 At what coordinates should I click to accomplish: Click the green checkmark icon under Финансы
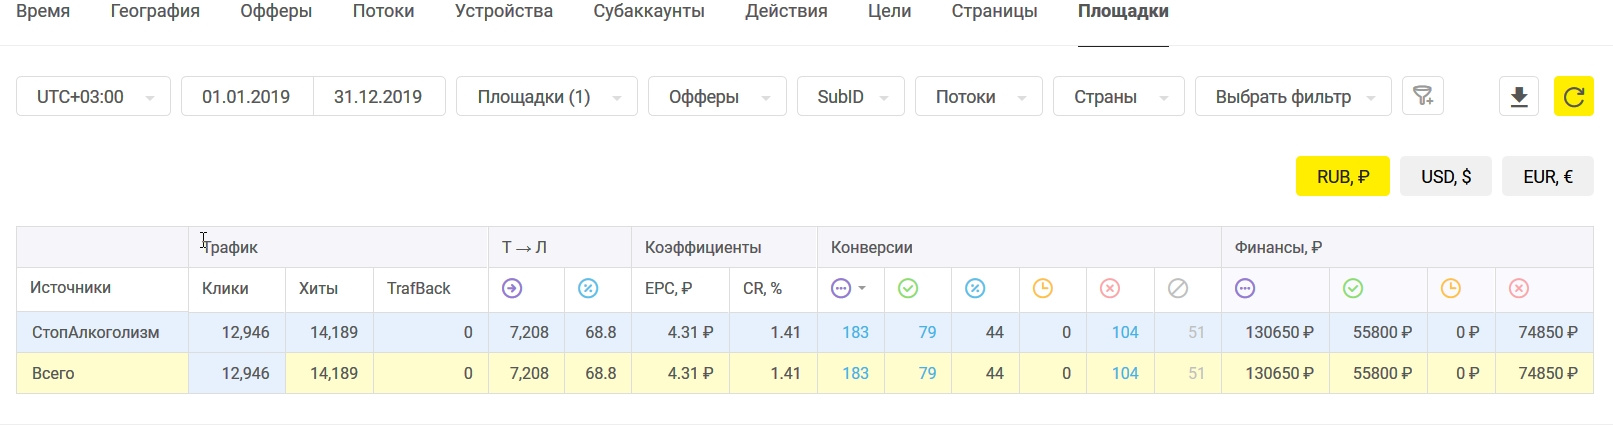pyautogui.click(x=1353, y=288)
